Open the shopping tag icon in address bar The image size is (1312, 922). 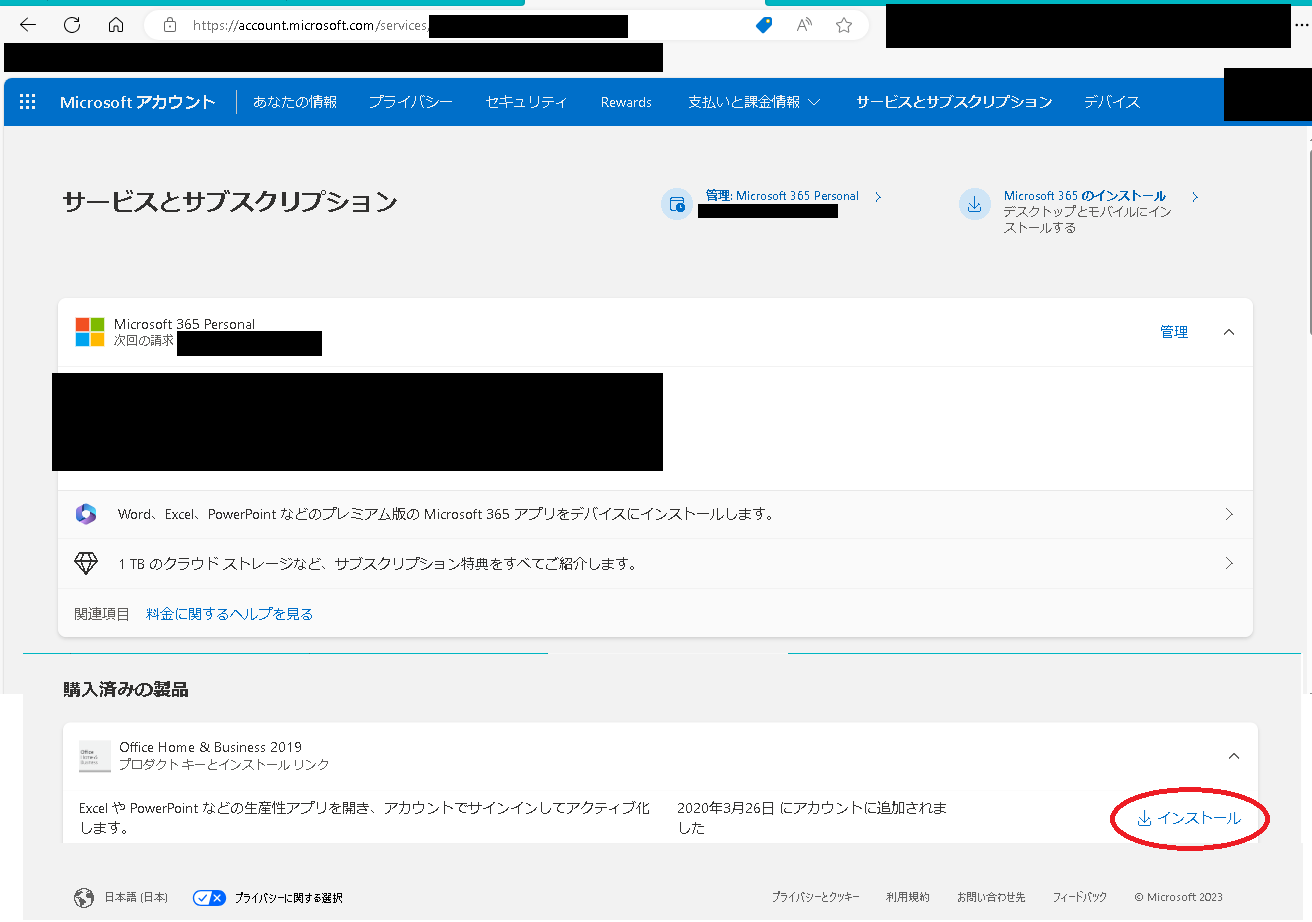[x=764, y=25]
